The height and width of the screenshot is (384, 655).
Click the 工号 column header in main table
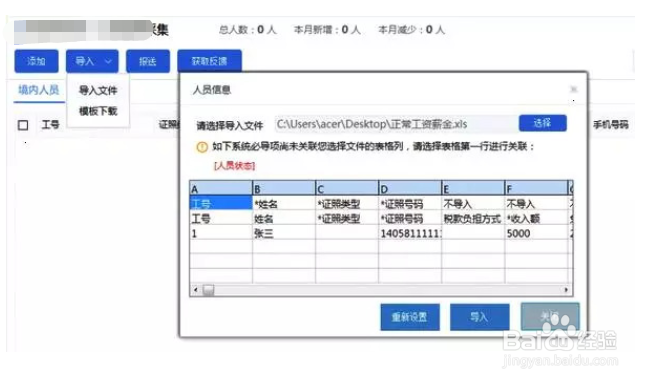click(x=51, y=125)
